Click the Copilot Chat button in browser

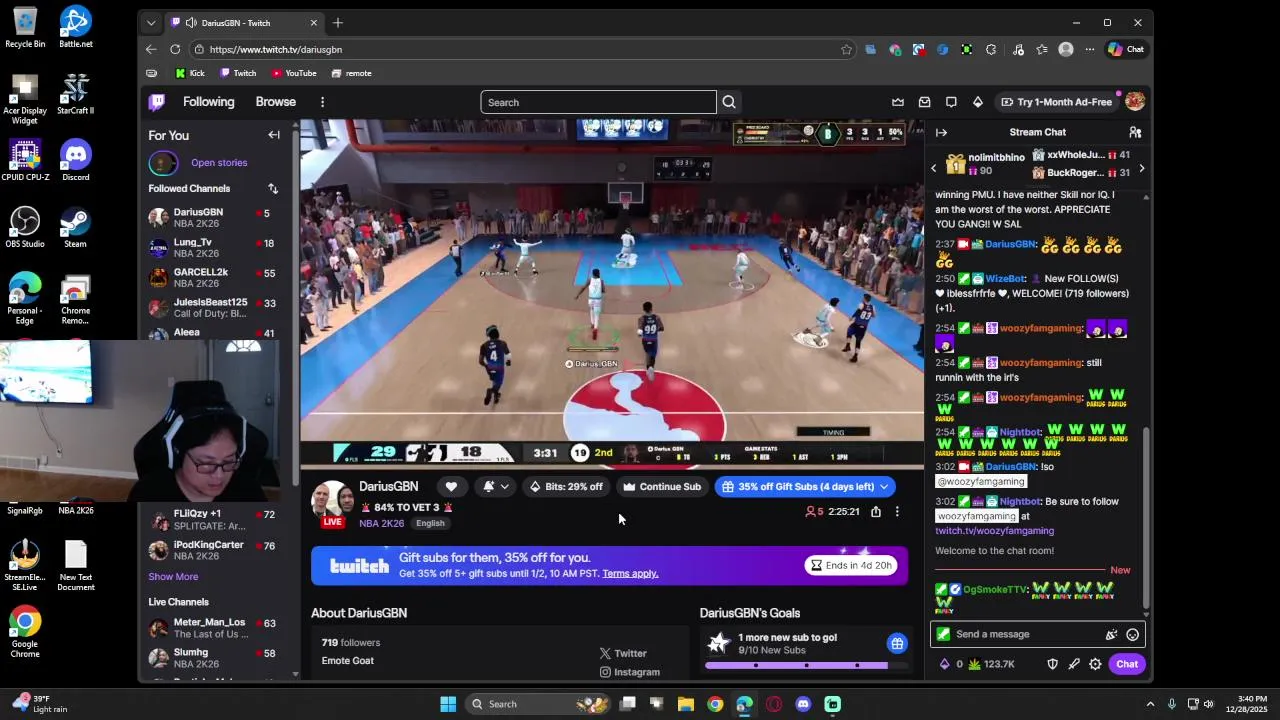[1126, 49]
